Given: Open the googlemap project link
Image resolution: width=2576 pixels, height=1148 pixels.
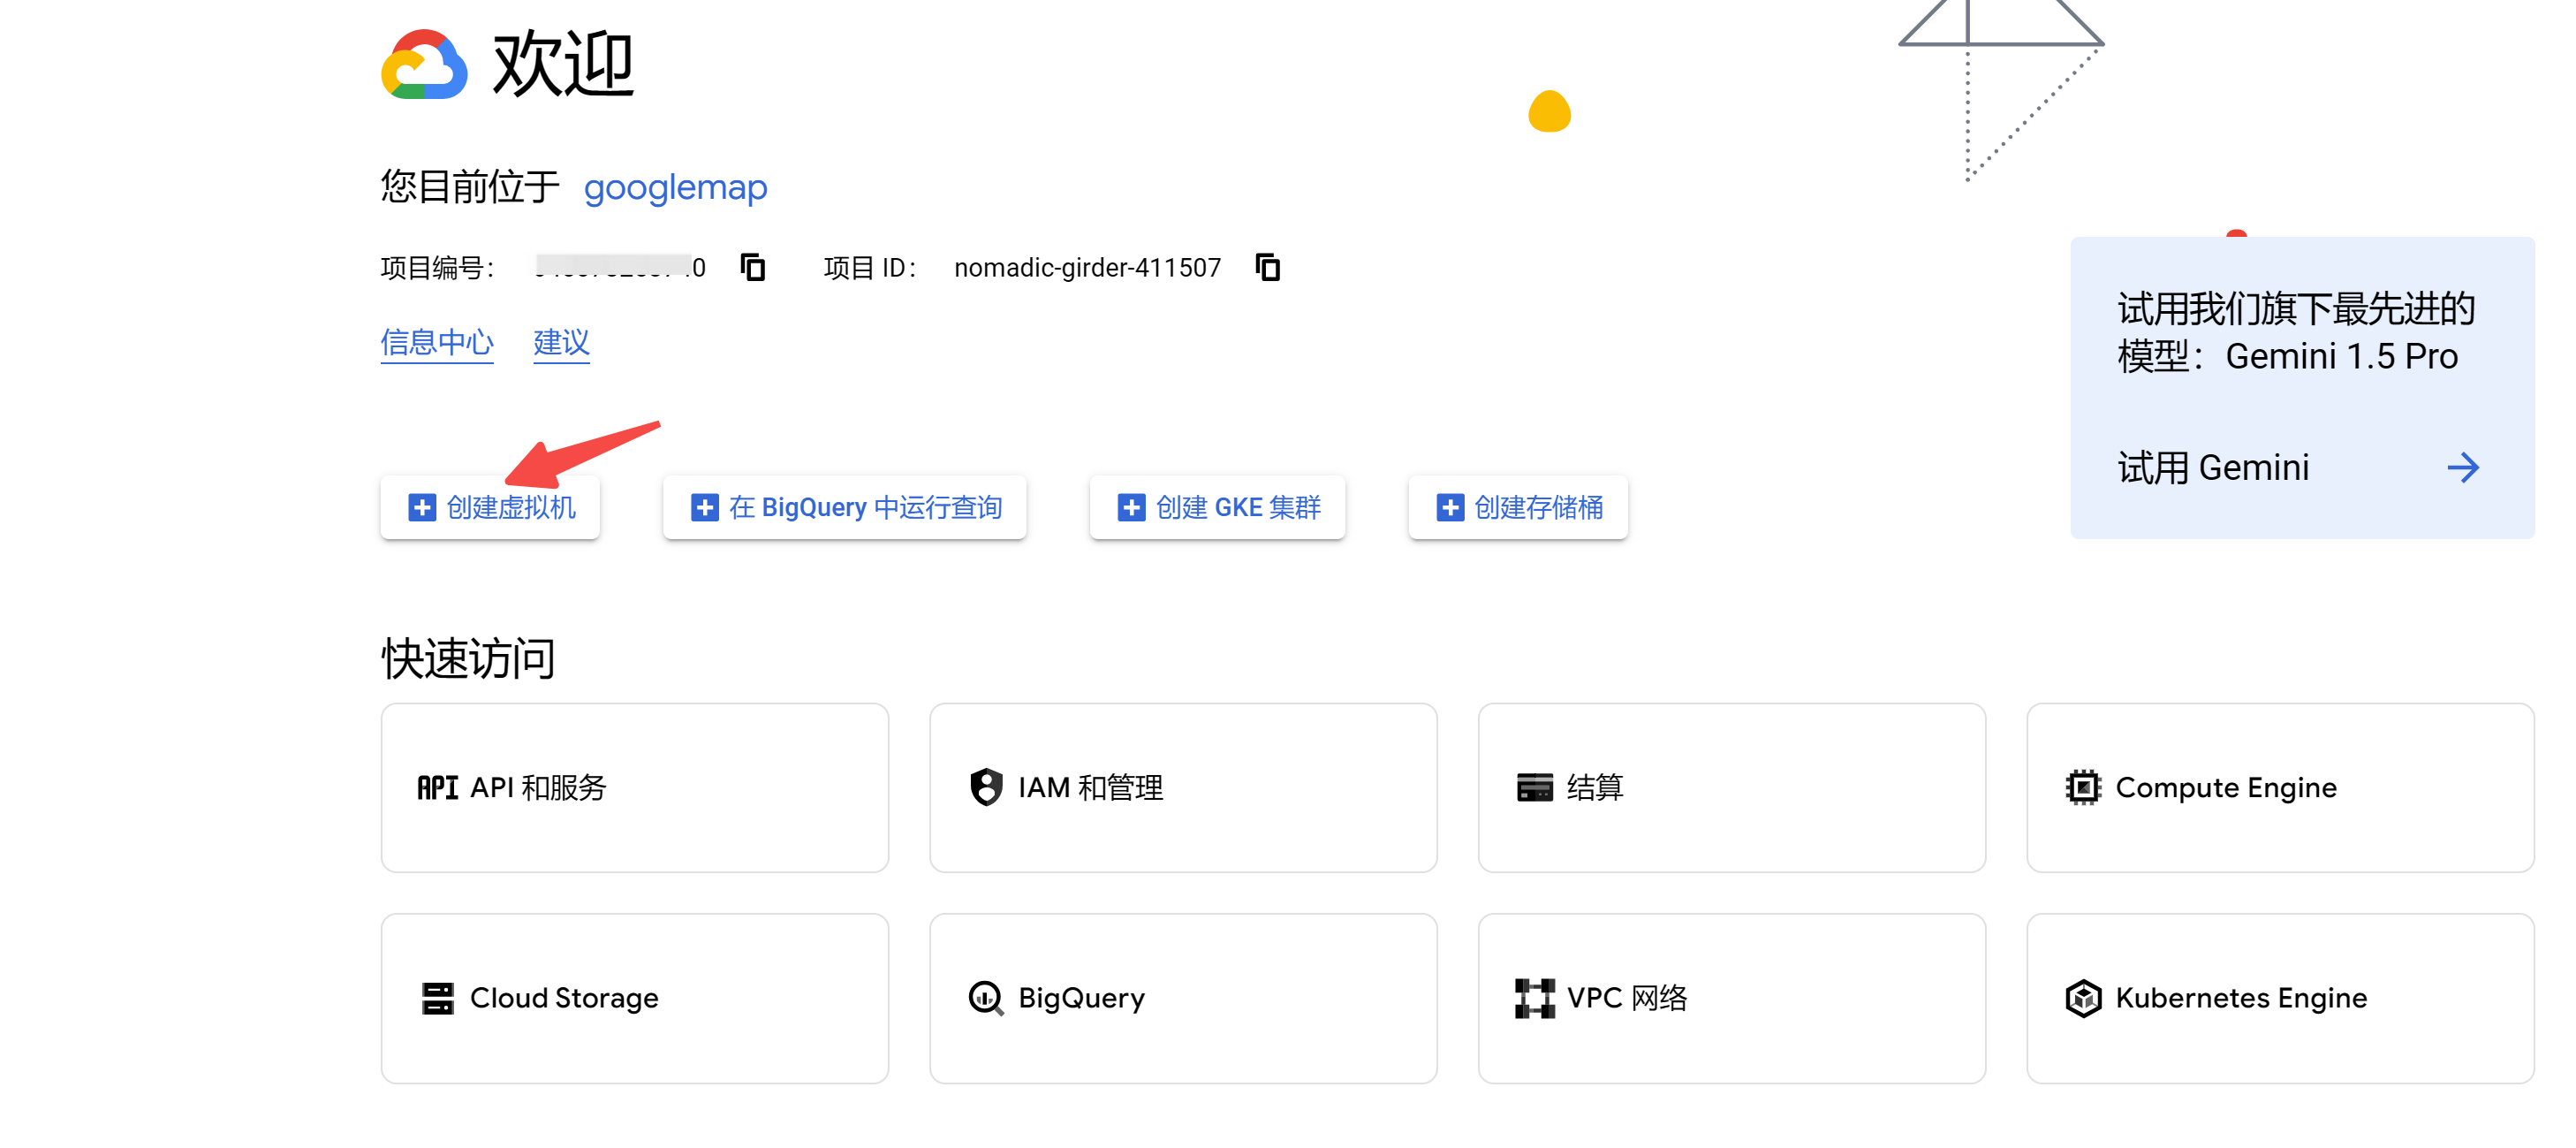Looking at the screenshot, I should point(675,187).
